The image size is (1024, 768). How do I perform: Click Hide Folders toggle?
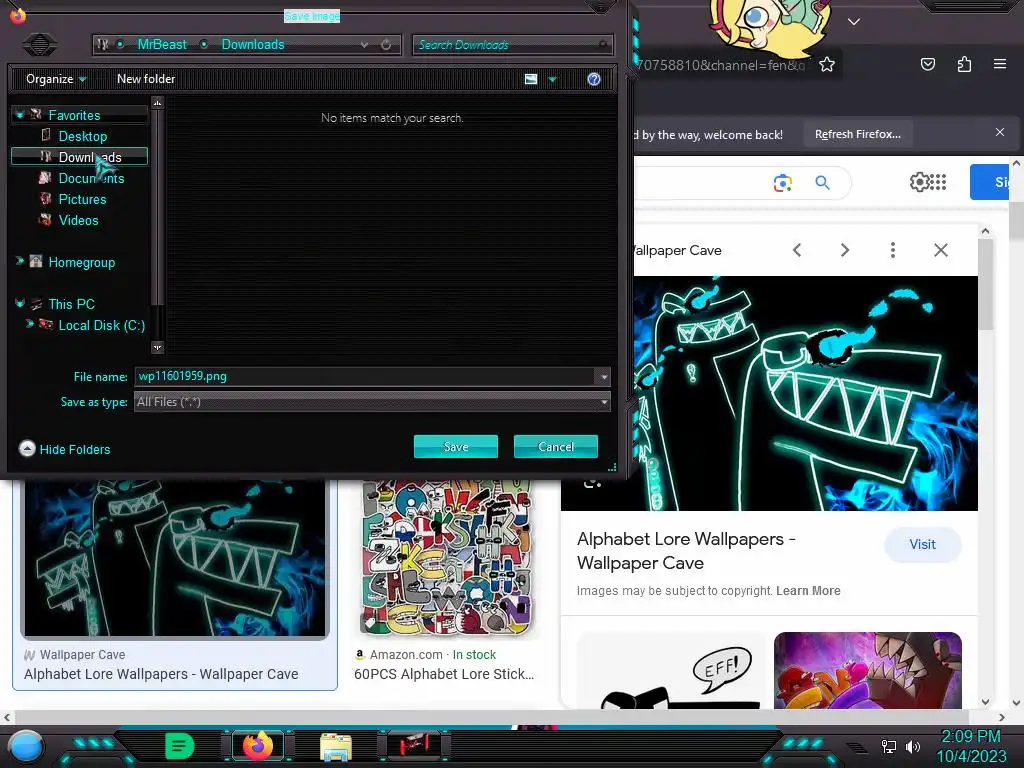tap(65, 449)
